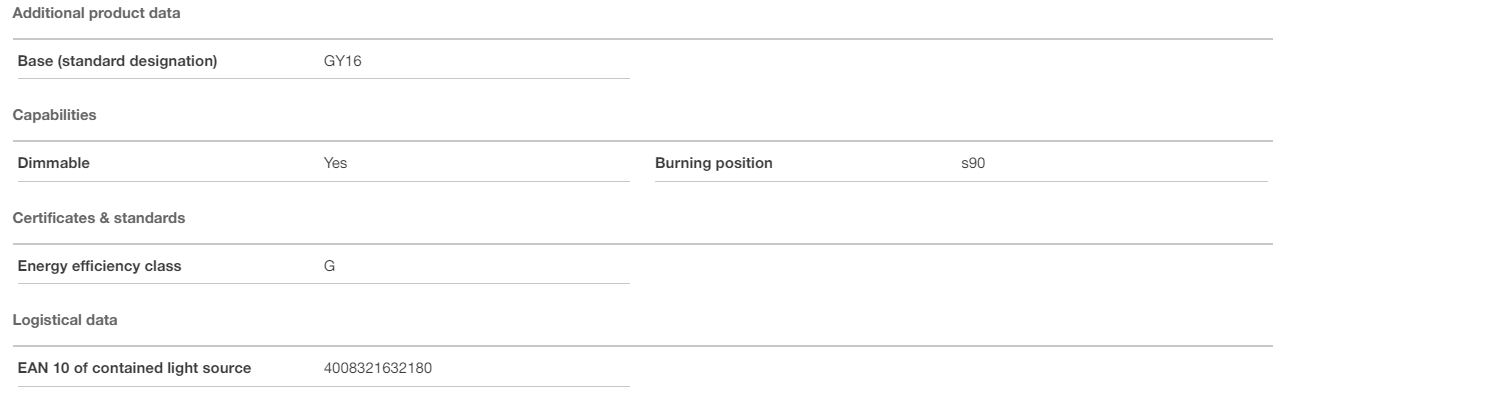Image resolution: width=1487 pixels, height=406 pixels.
Task: Select the Burning position label
Action: [714, 163]
